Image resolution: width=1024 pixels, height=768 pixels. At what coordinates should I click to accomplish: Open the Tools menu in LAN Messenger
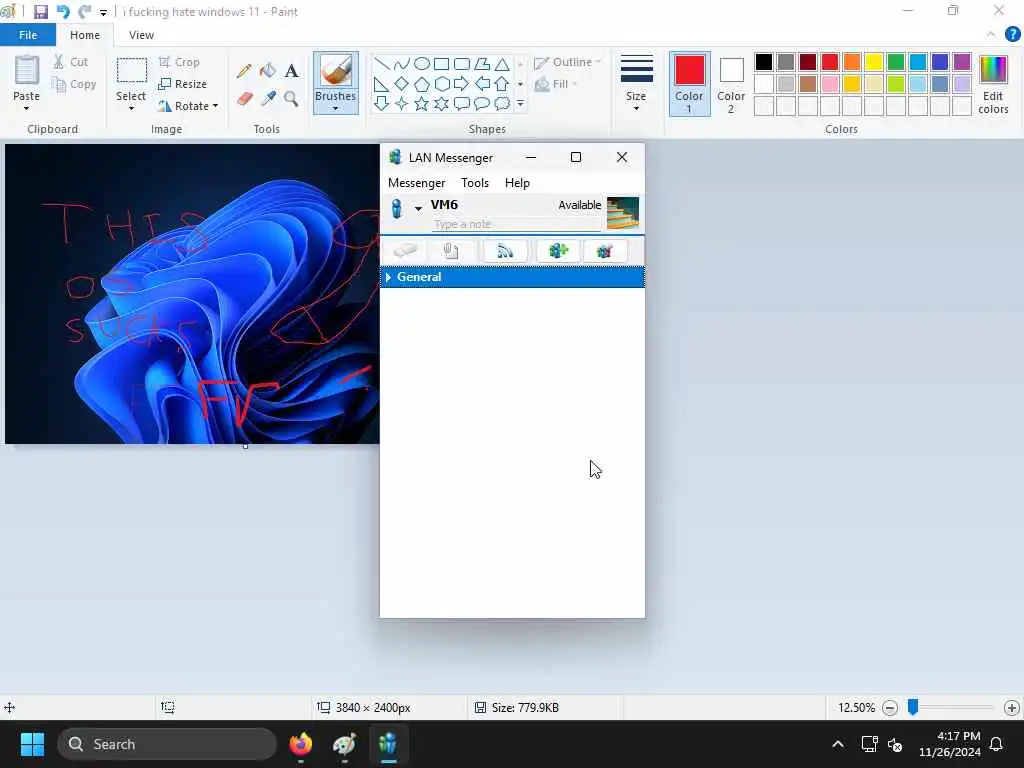[475, 183]
